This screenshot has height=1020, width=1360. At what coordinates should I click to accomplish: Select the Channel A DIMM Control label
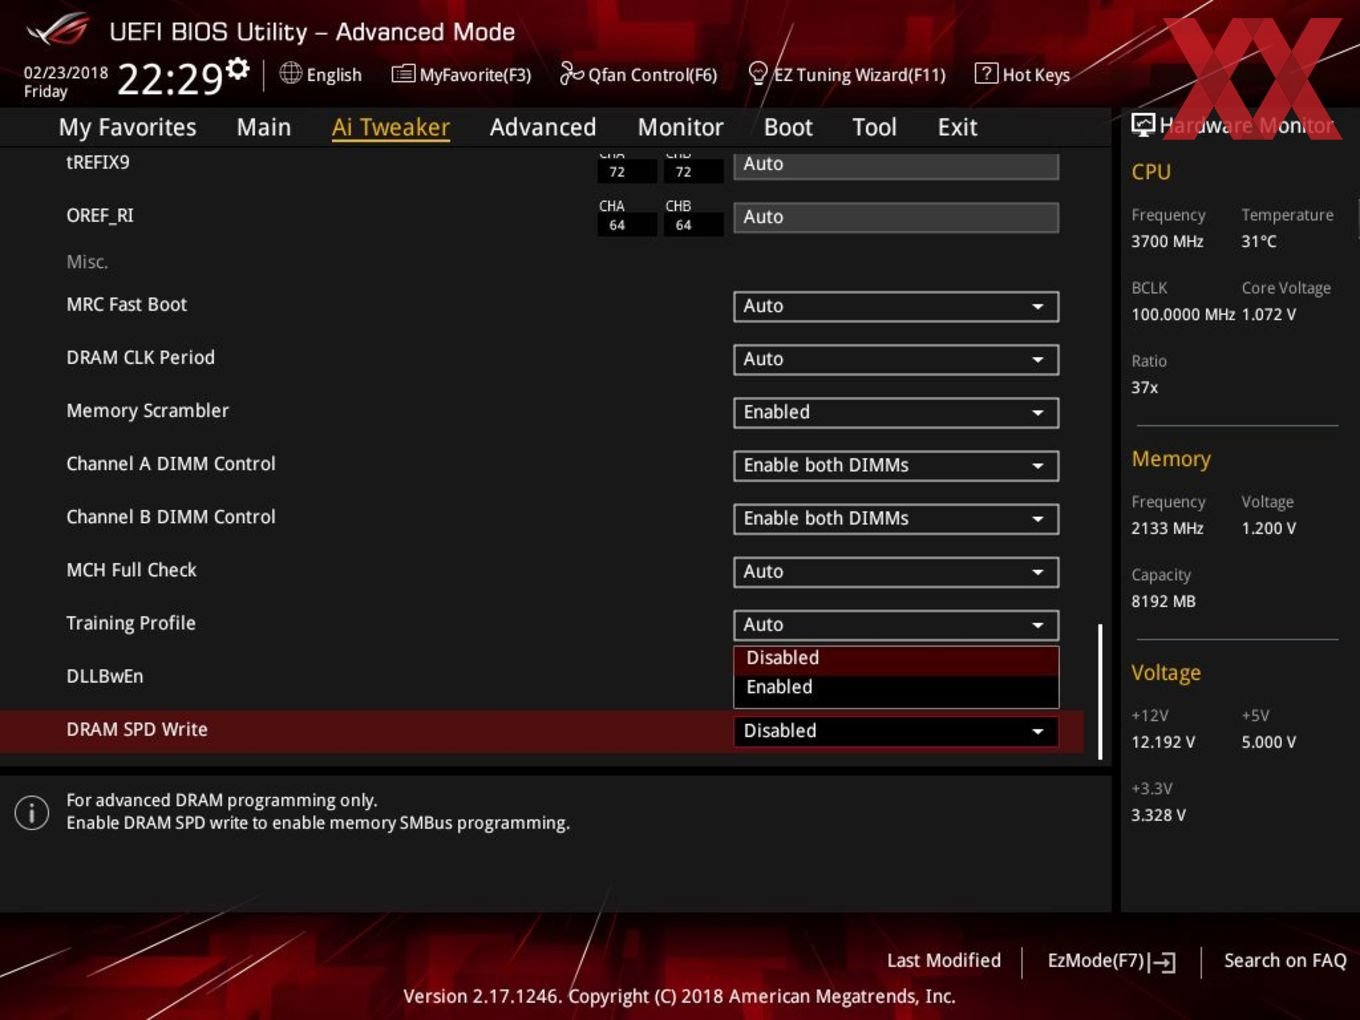click(x=171, y=463)
